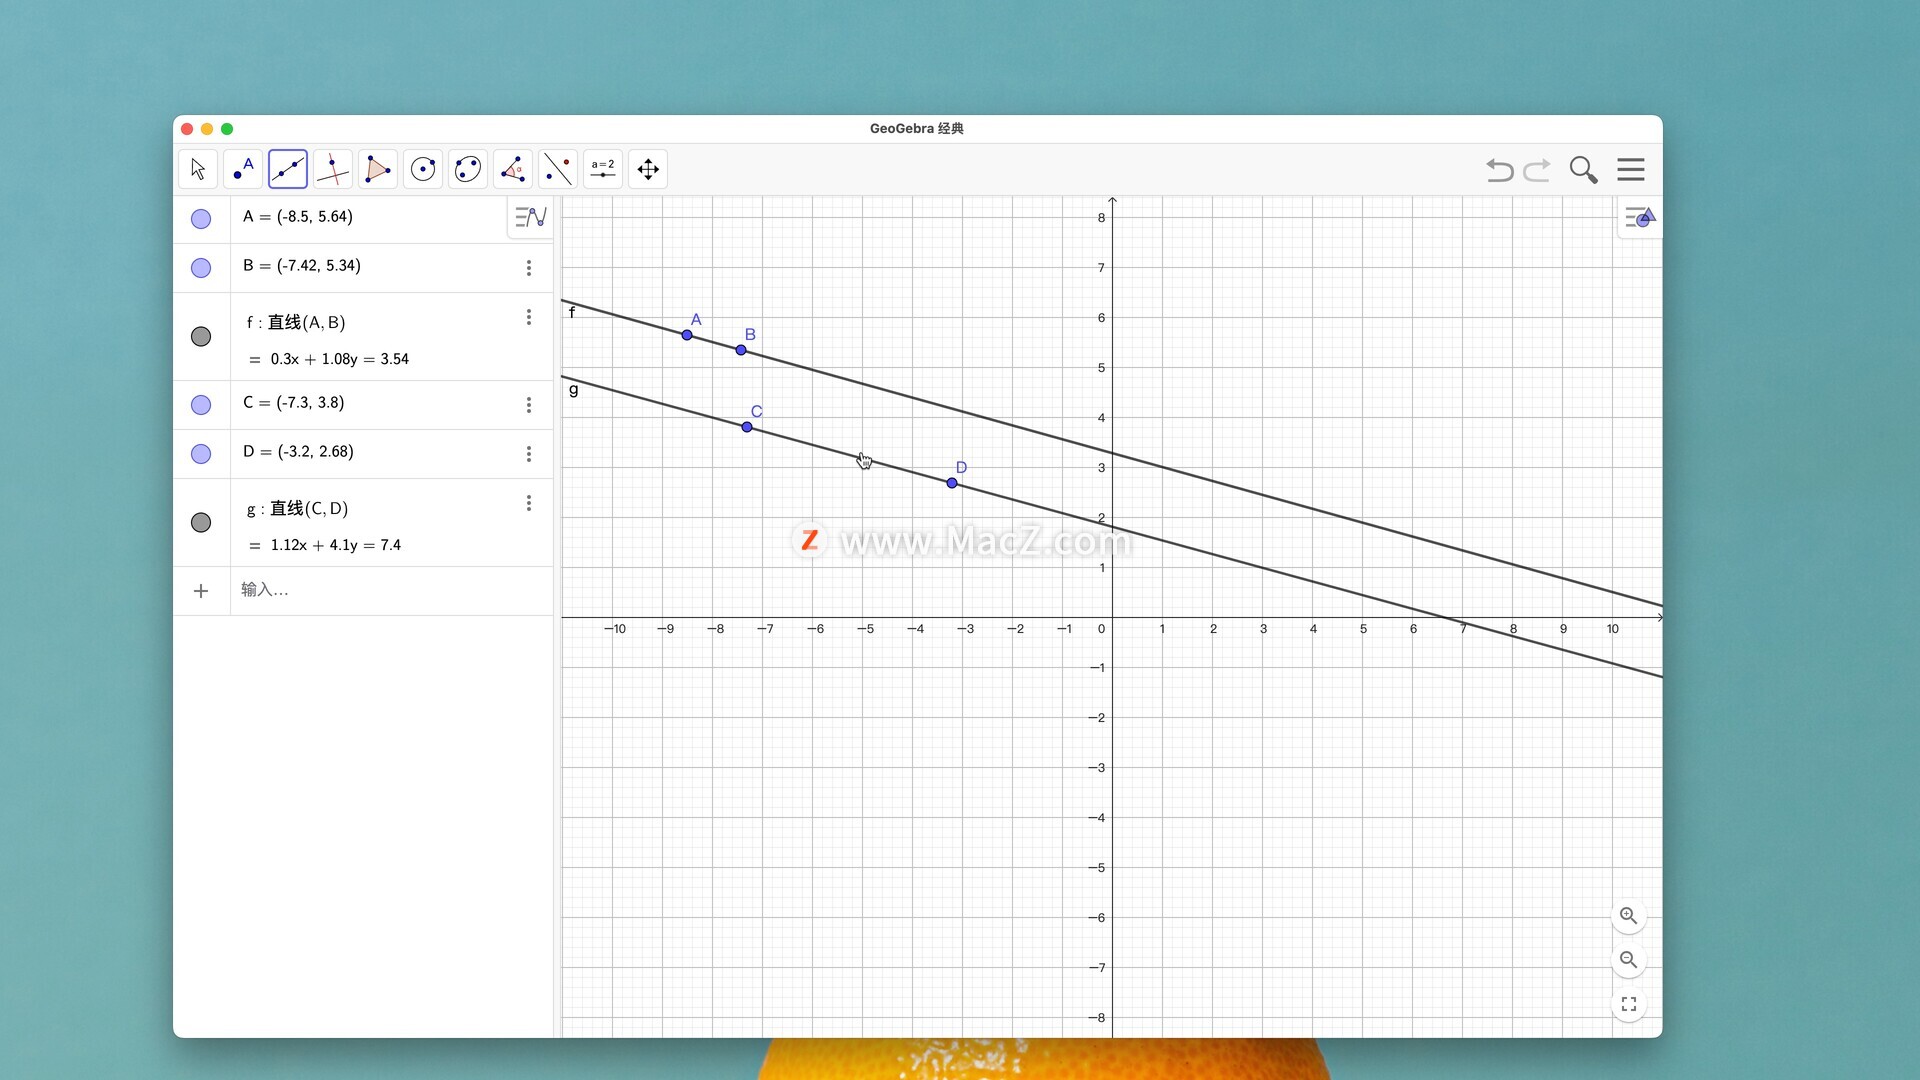This screenshot has height=1080, width=1920.
Task: Select the Move graphics view tool
Action: pos(648,169)
